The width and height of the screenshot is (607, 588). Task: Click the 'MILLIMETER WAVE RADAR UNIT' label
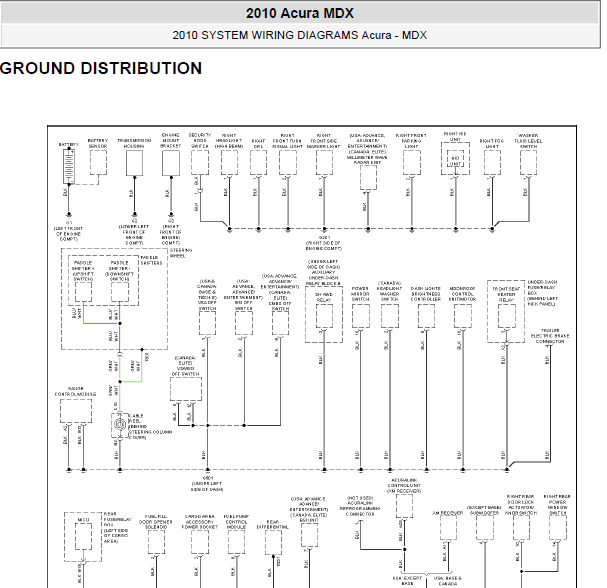pyautogui.click(x=367, y=160)
